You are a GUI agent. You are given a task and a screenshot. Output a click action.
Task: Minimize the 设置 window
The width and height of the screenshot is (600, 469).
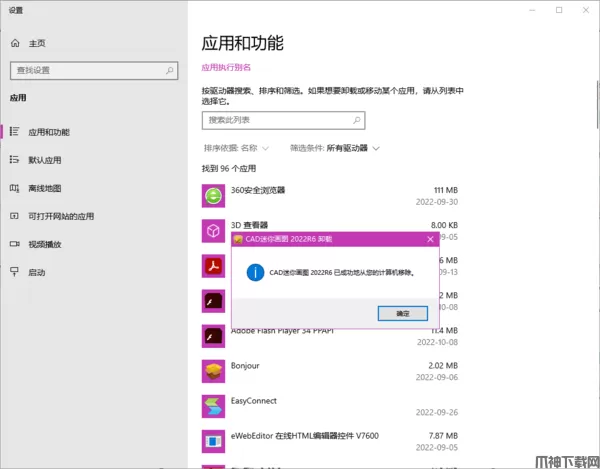click(x=532, y=10)
